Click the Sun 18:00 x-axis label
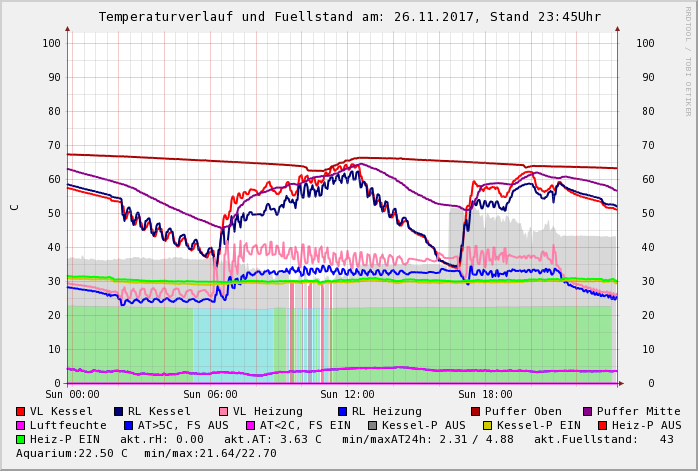This screenshot has width=698, height=471. coord(485,395)
